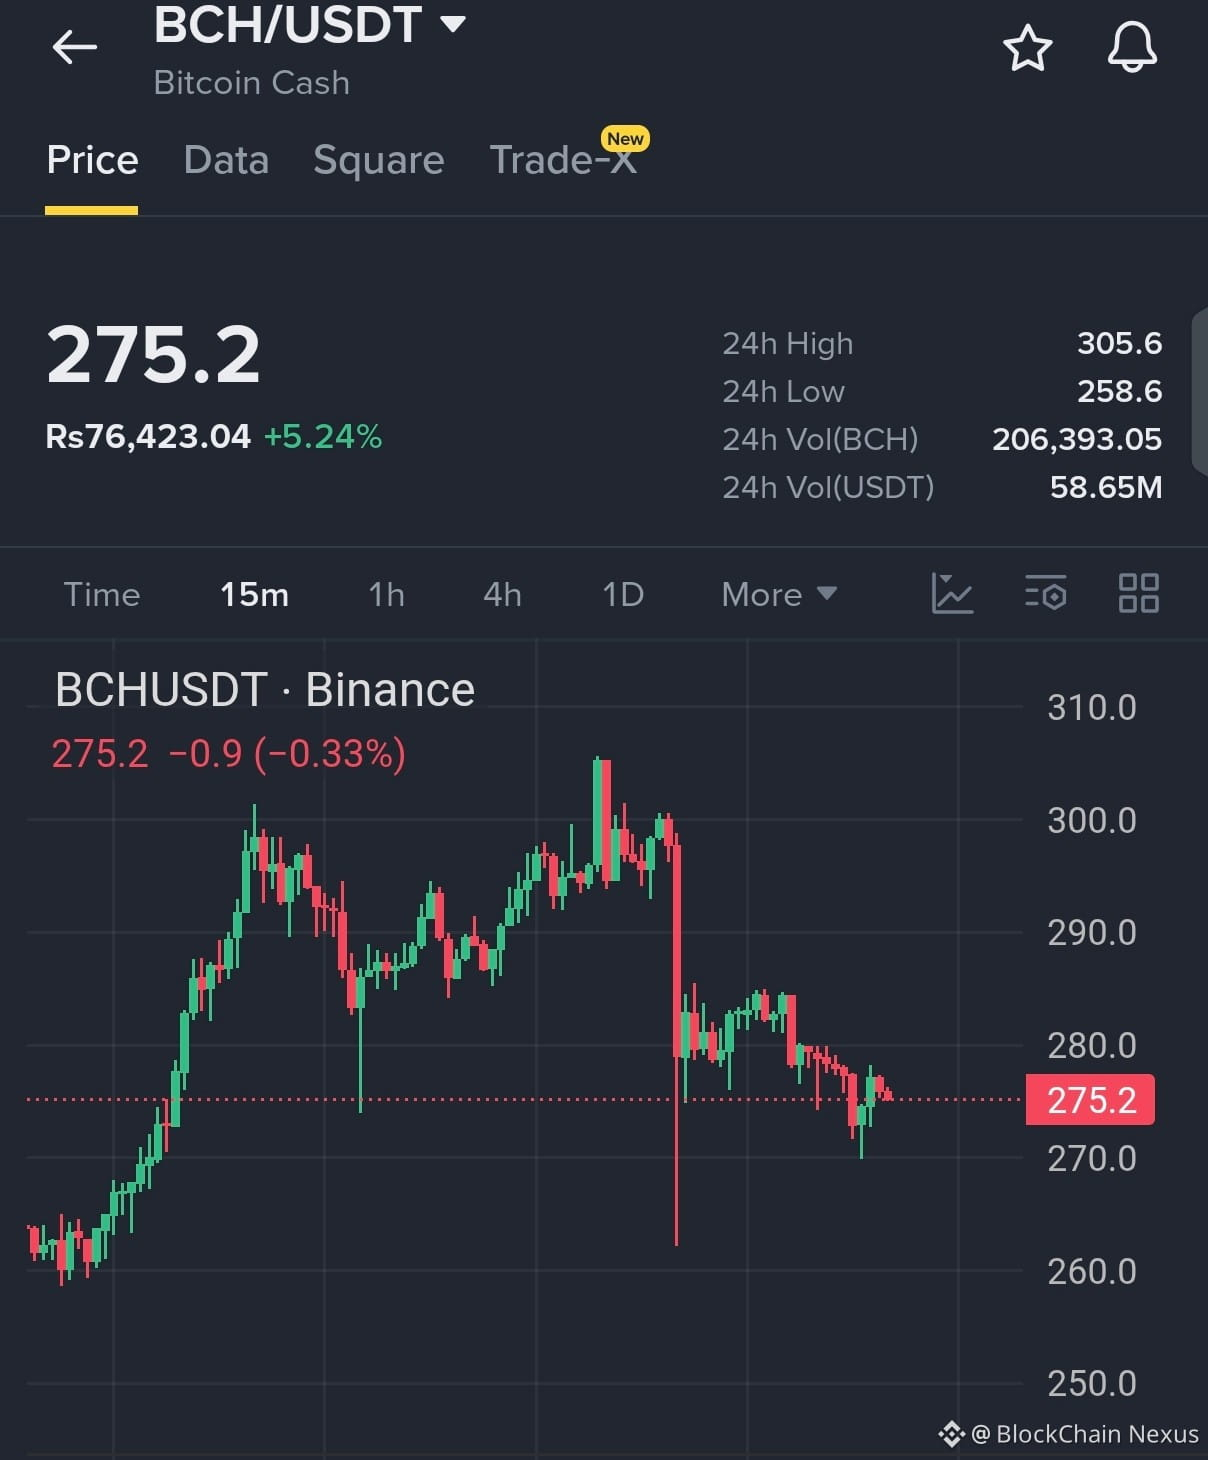
Task: Open the four-square grid layout icon
Action: coord(1138,594)
